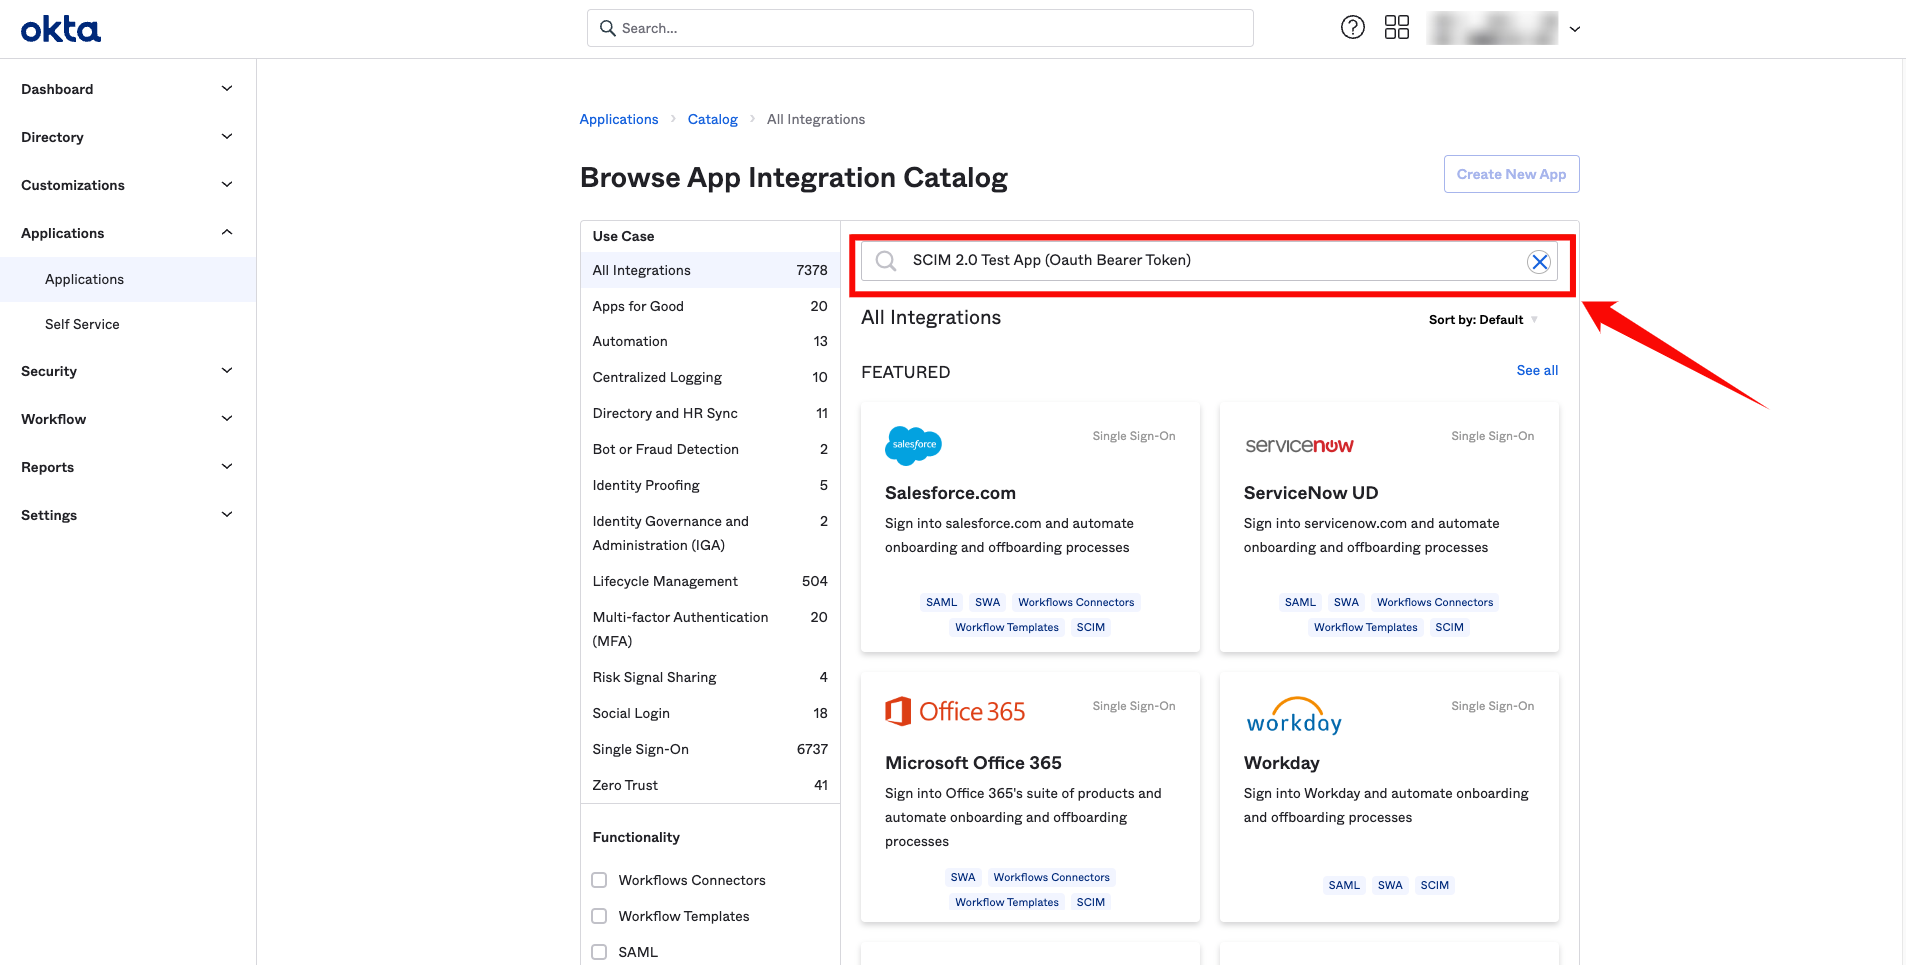Filter by Directory and HR Sync
Screen dimensions: 1906x965
coord(710,413)
